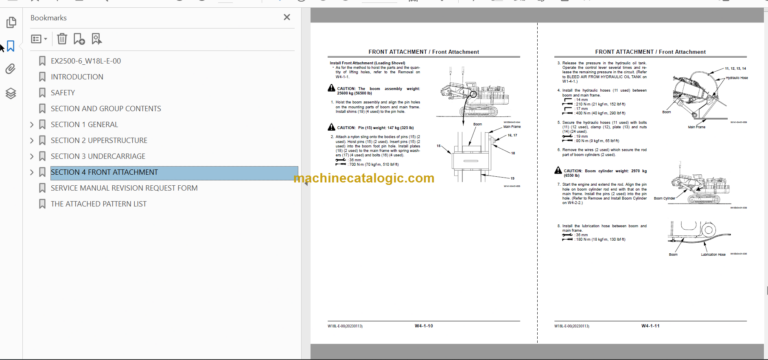Select the Bookmarks panel icon in sidebar
Image resolution: width=768 pixels, height=360 pixels.
[11, 46]
